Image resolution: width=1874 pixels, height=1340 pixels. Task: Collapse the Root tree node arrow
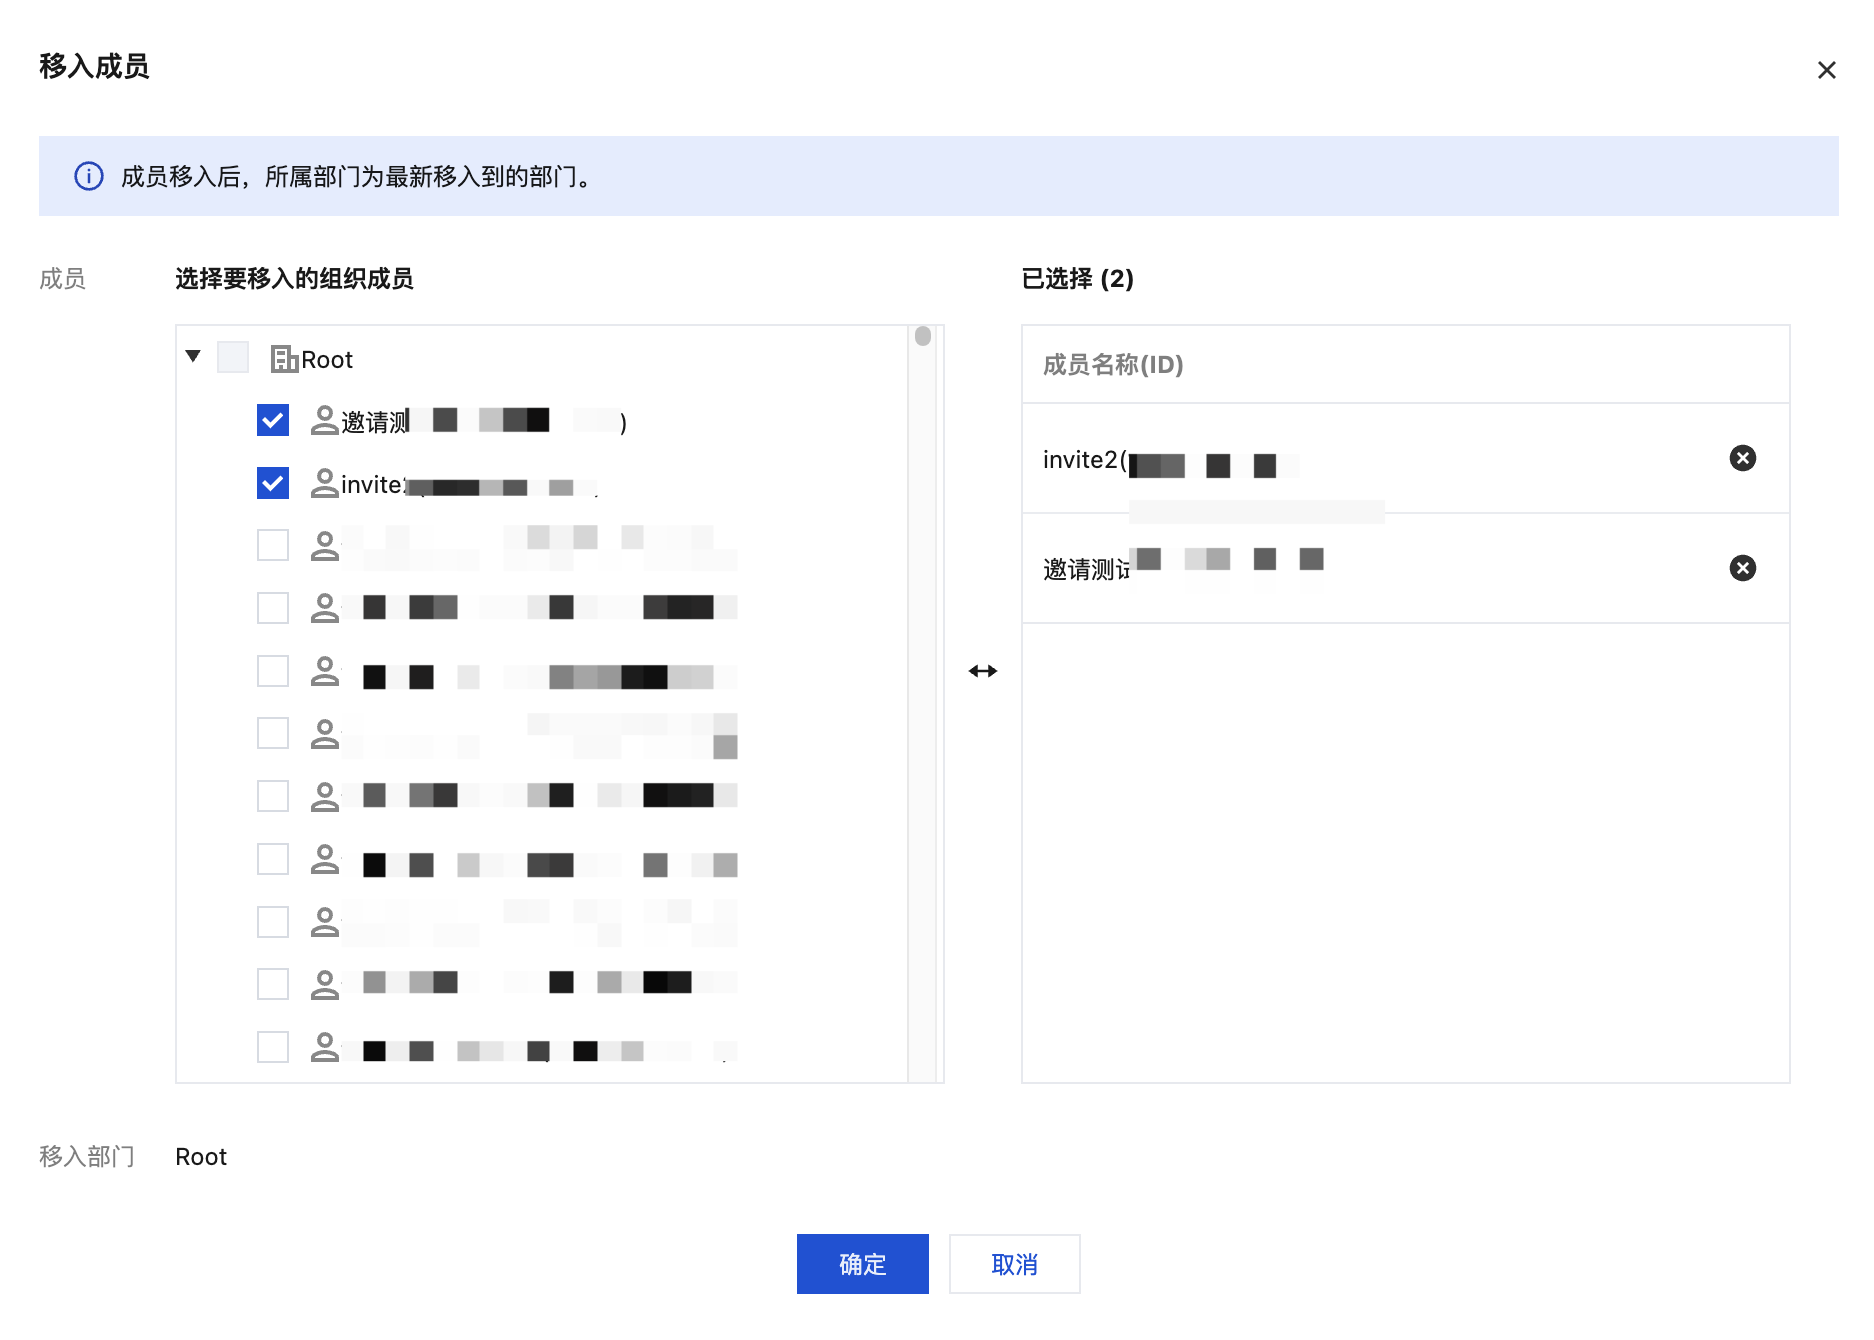(193, 357)
